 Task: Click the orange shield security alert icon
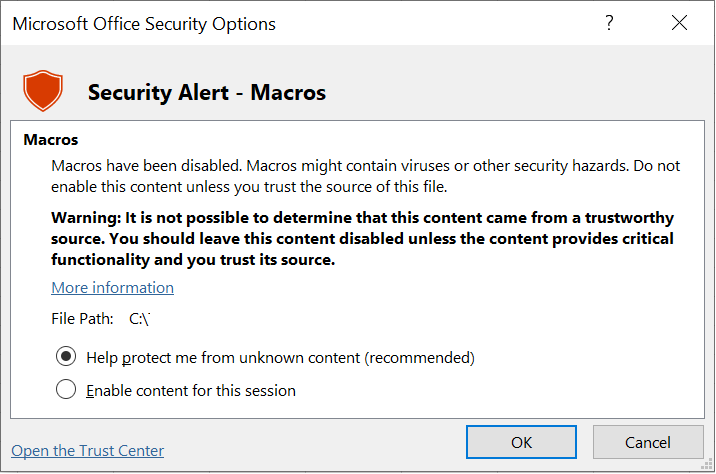(x=43, y=90)
